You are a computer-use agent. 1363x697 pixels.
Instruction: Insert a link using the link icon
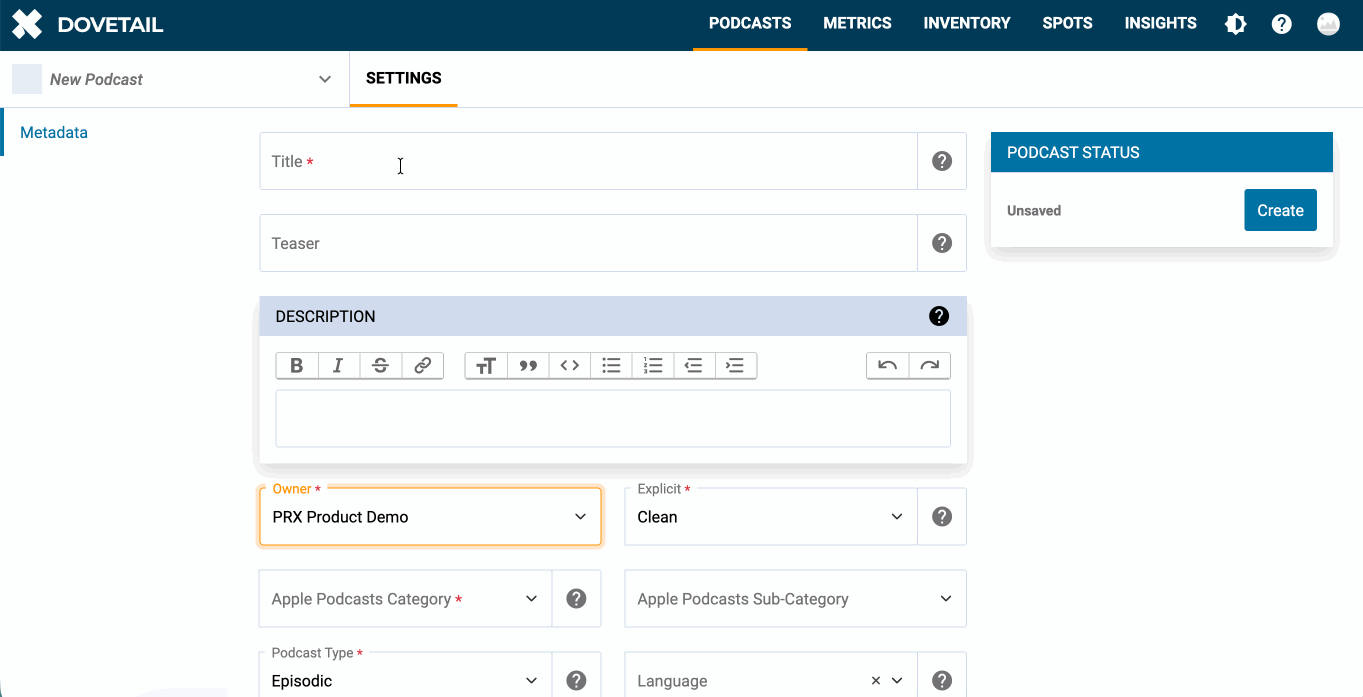[x=423, y=366]
